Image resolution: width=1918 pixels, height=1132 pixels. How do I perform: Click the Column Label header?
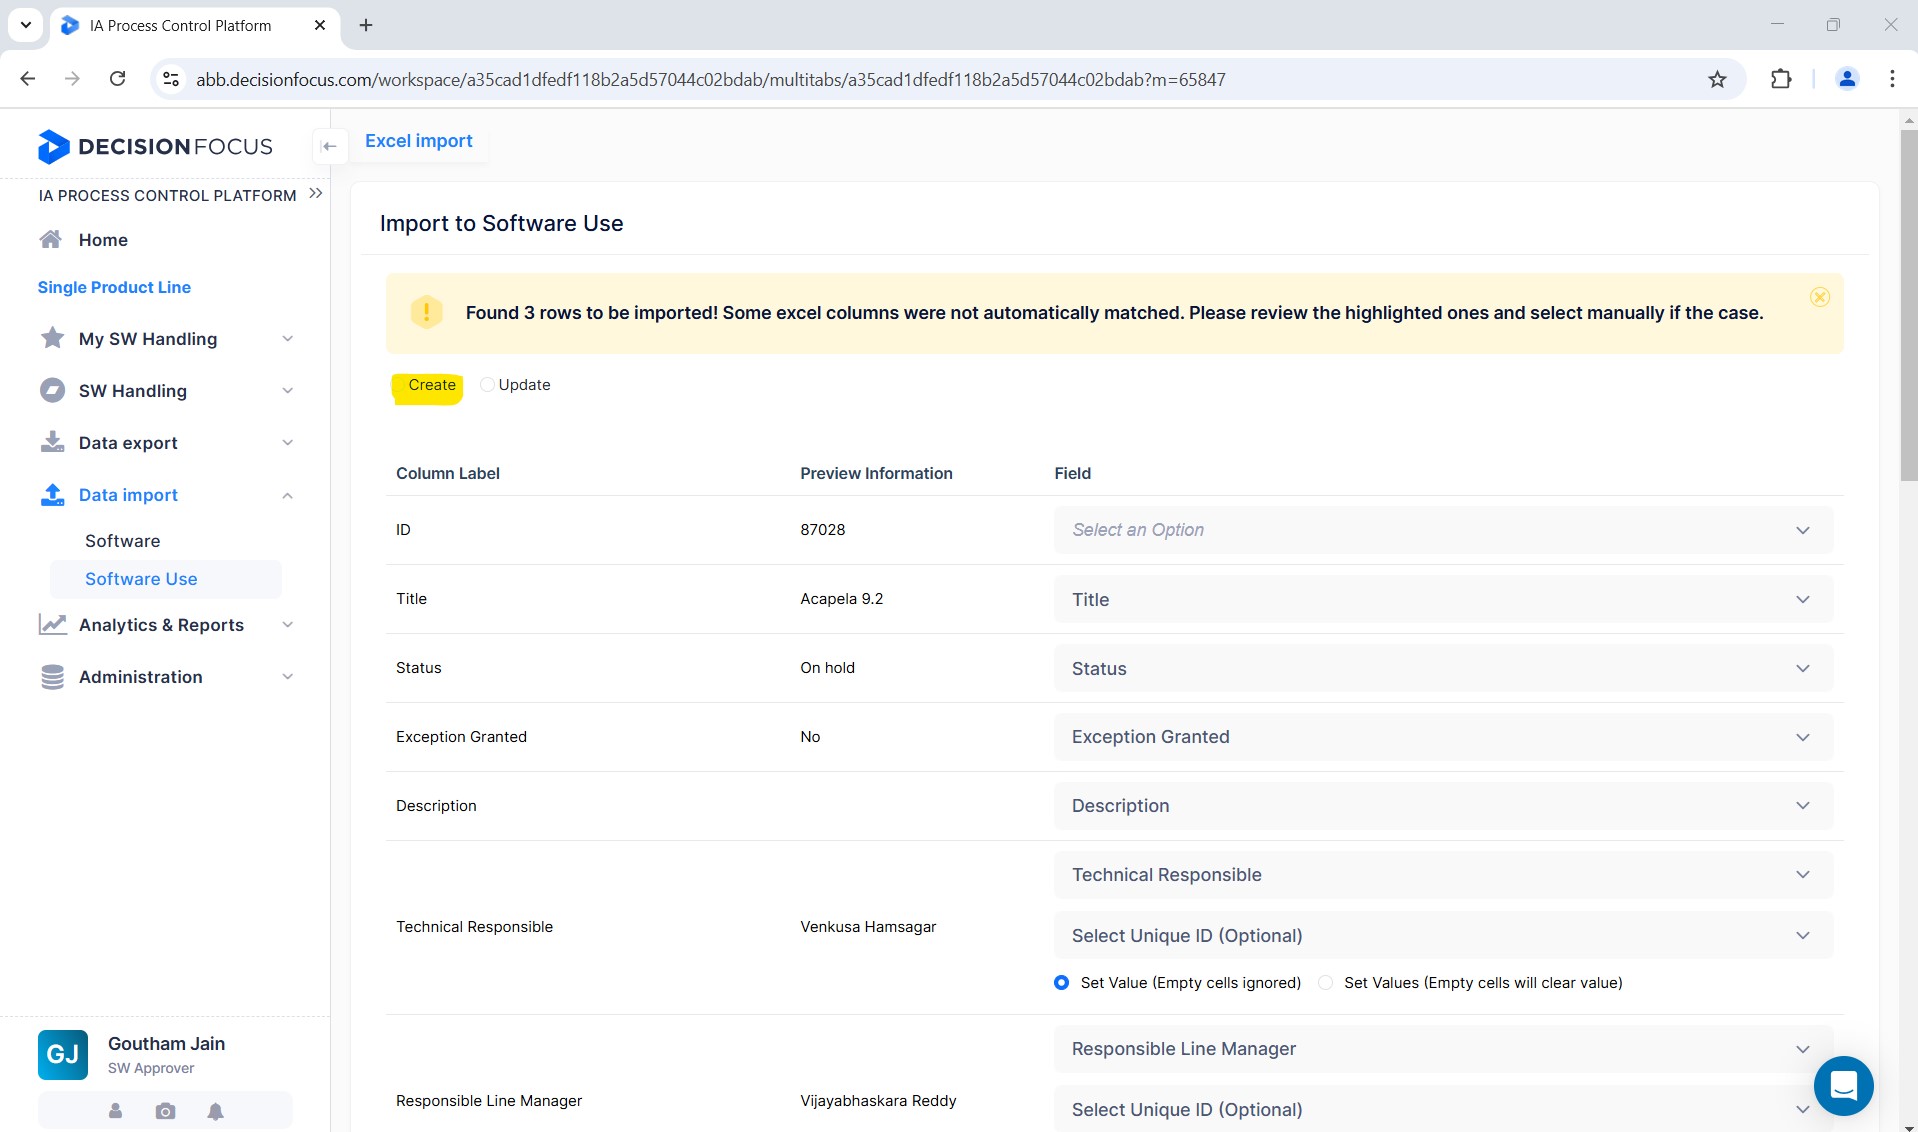coord(447,474)
